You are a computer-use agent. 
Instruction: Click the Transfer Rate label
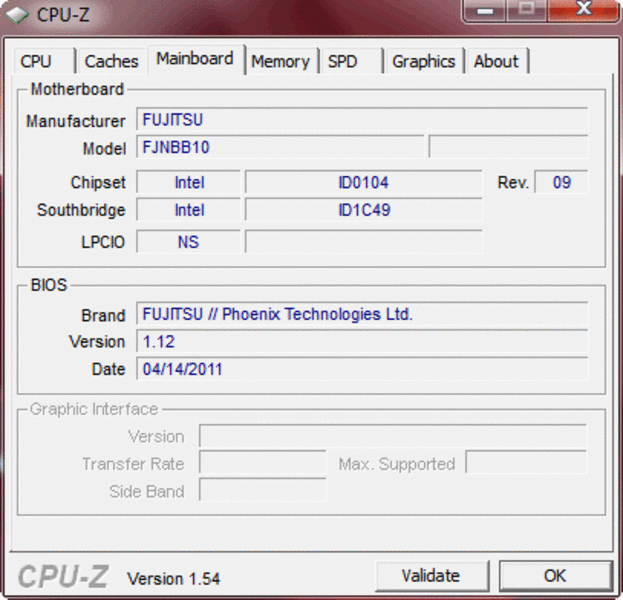click(x=133, y=464)
